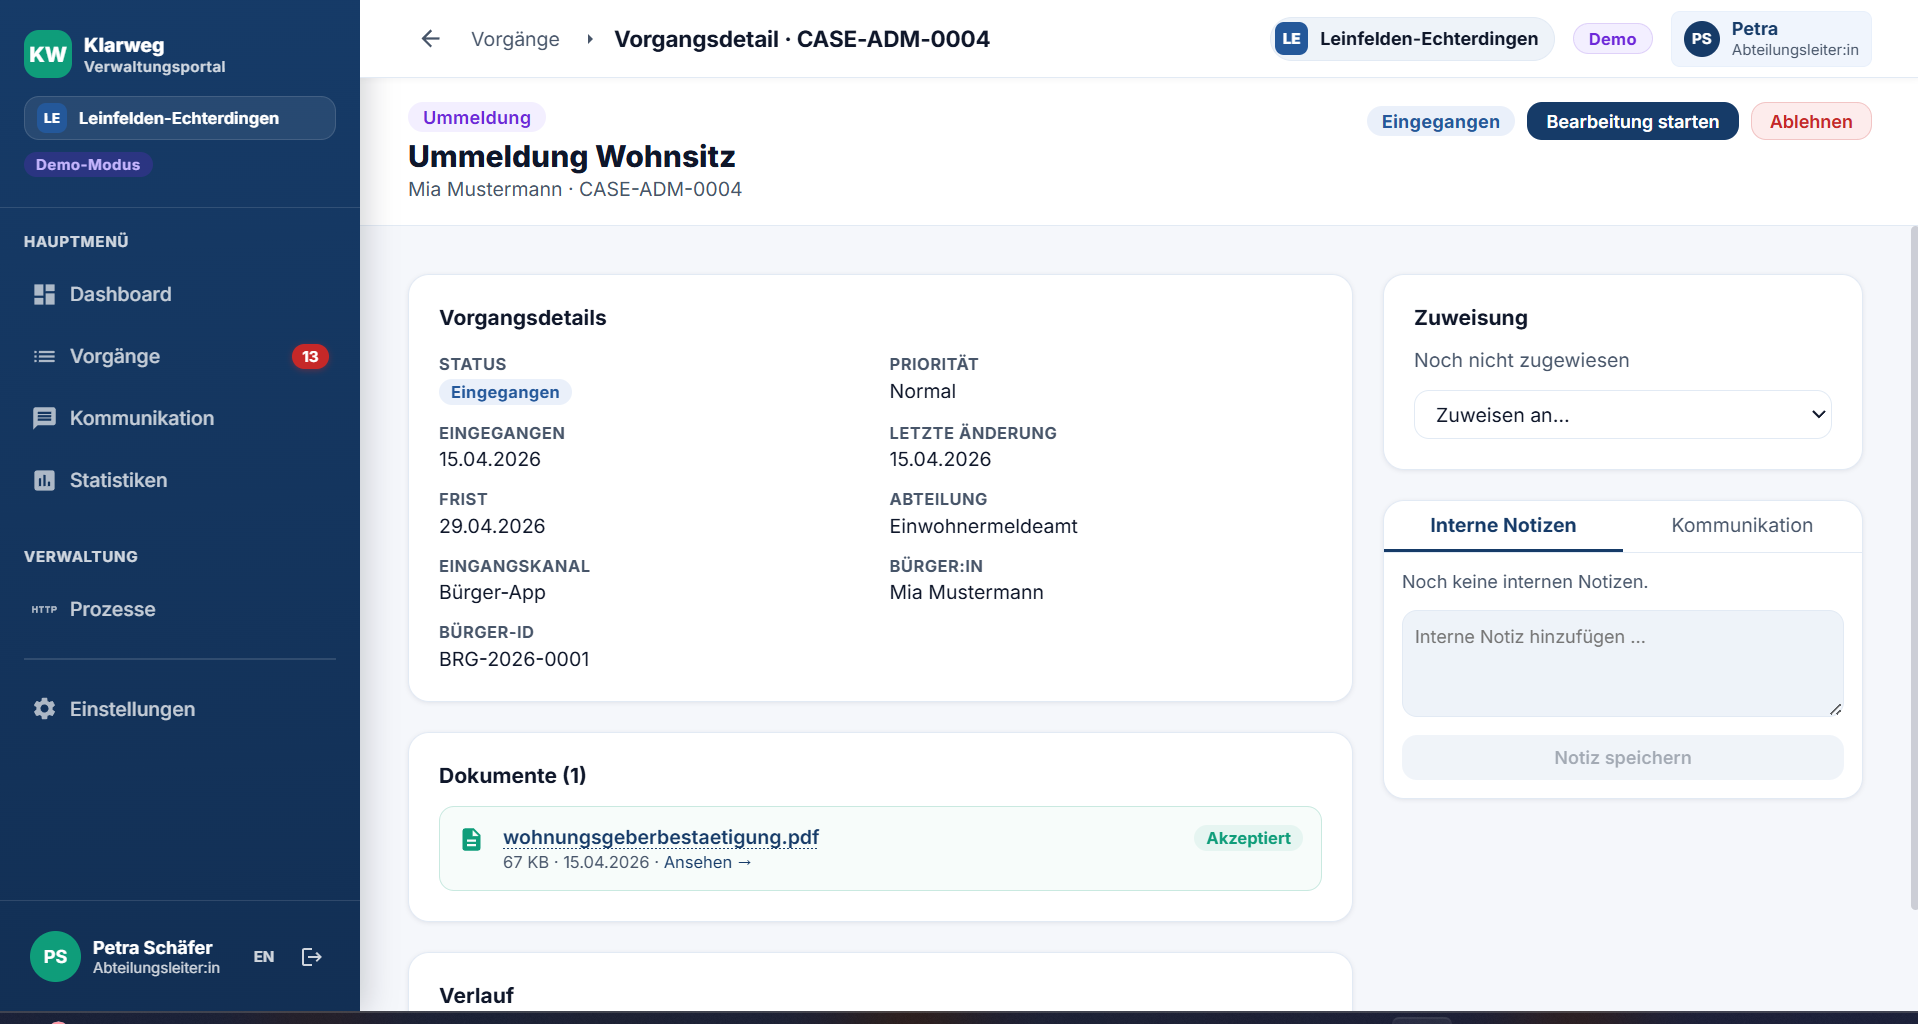Image resolution: width=1918 pixels, height=1024 pixels.
Task: Click the logout icon in sidebar footer
Action: point(312,957)
